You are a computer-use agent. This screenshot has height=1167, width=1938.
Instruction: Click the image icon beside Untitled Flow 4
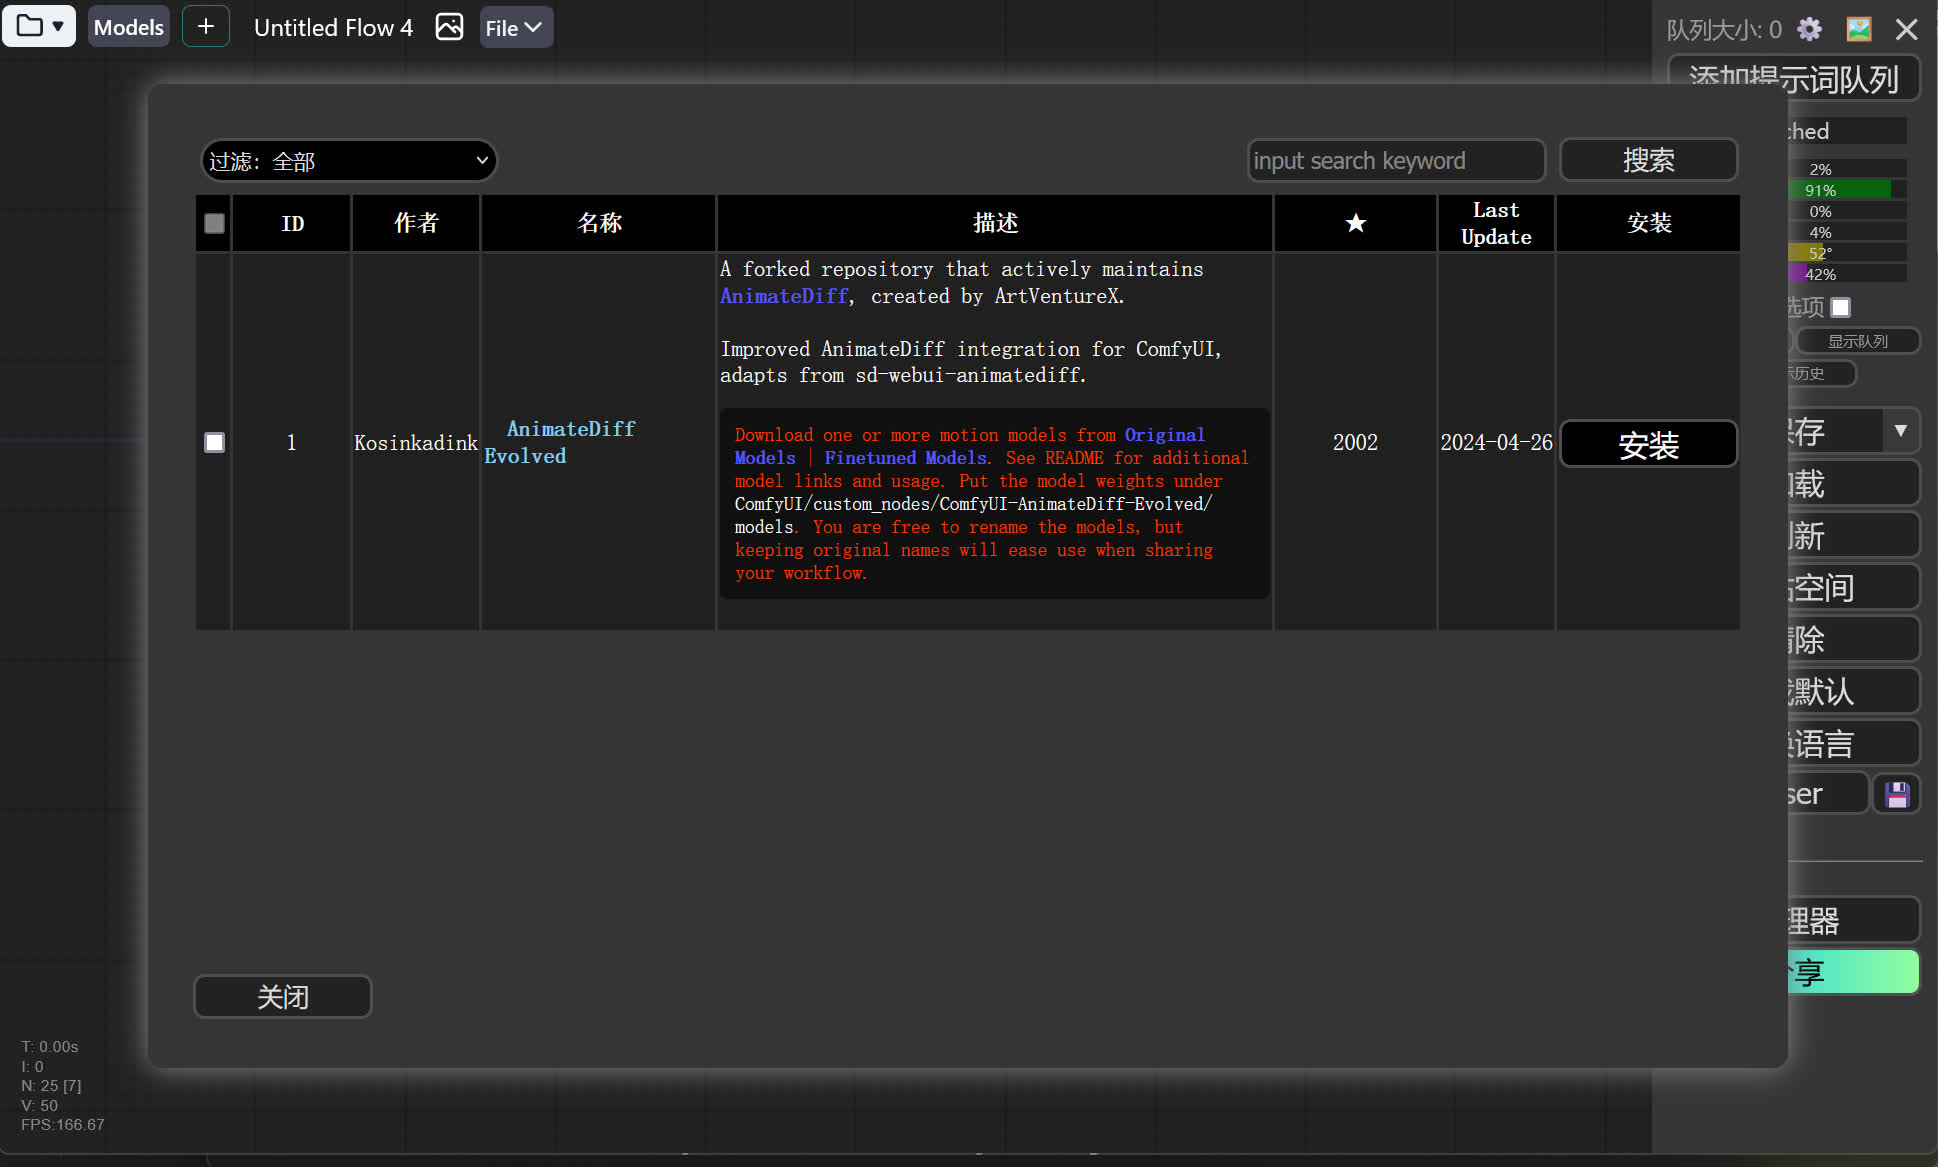[449, 27]
